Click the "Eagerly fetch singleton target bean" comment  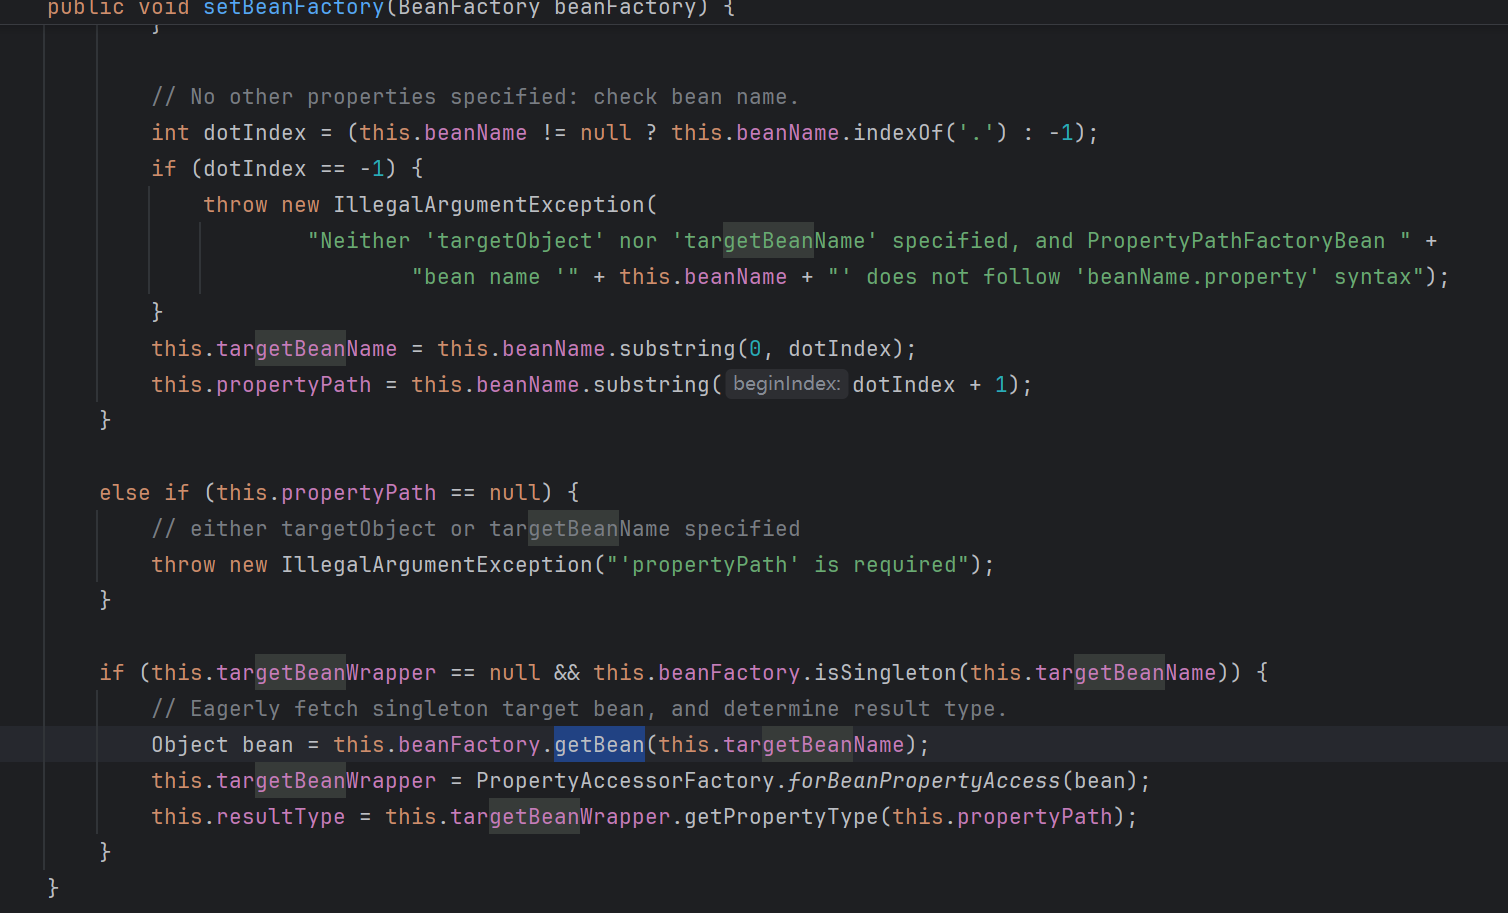(x=578, y=709)
